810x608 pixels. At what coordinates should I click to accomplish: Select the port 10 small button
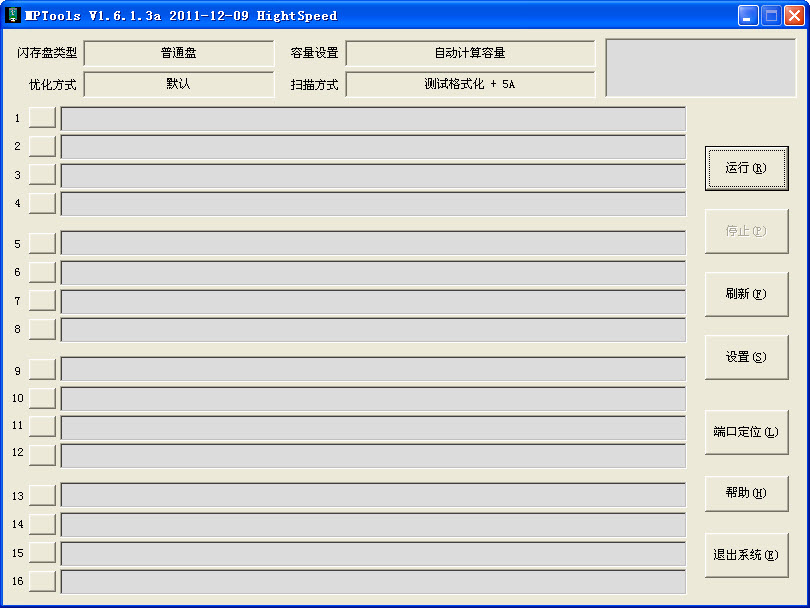[x=42, y=398]
